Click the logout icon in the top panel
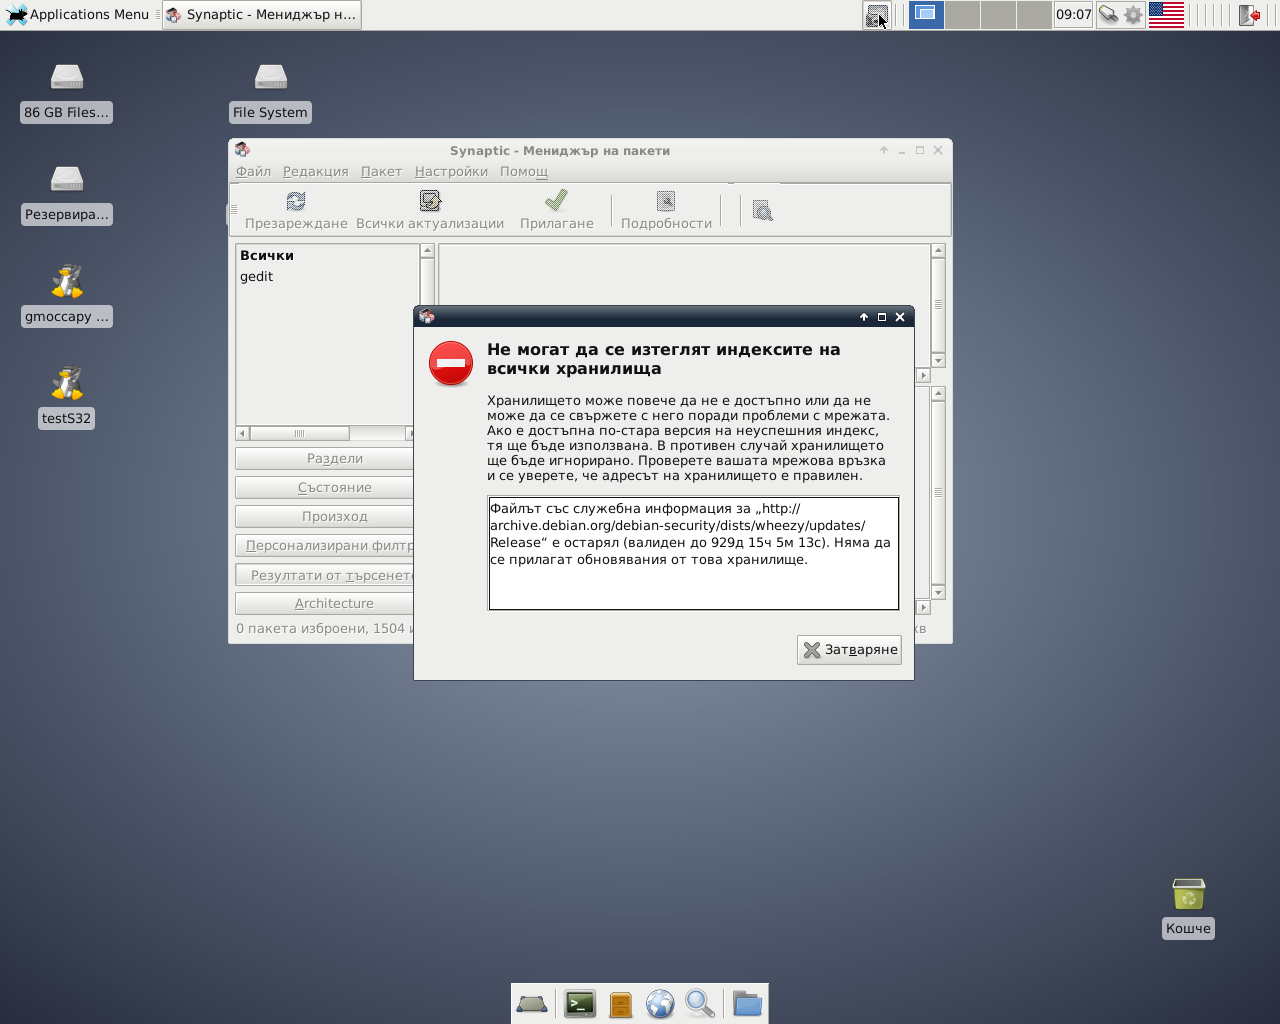 click(x=1249, y=15)
